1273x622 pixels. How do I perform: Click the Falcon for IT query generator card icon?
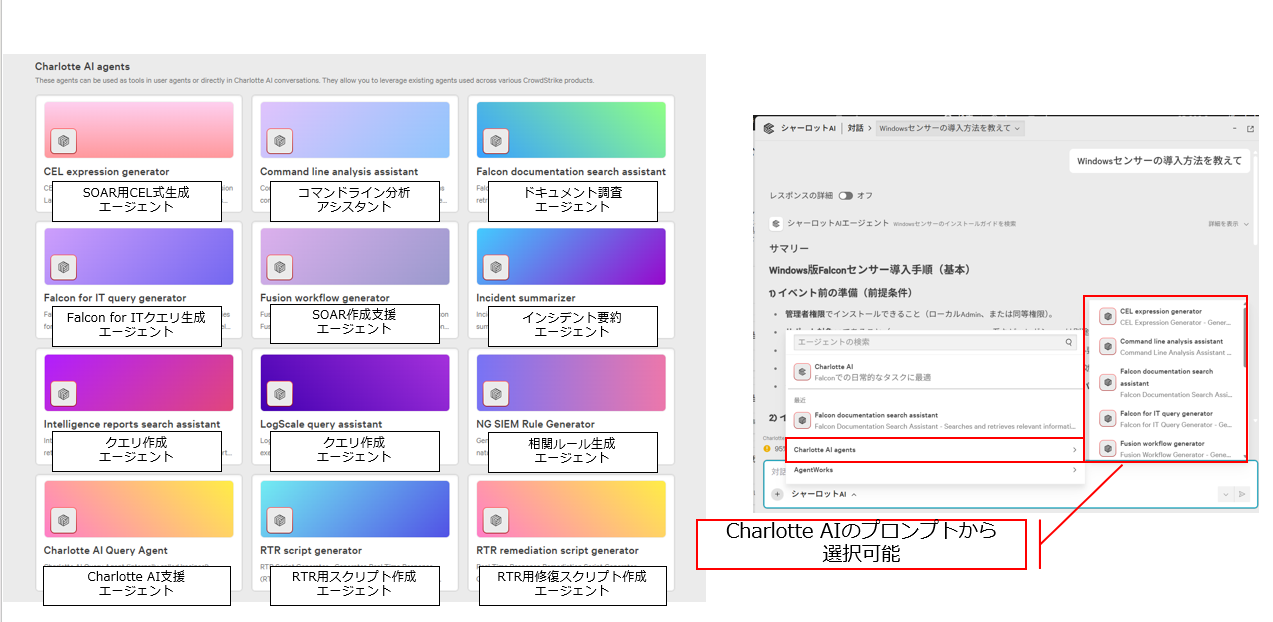64,267
